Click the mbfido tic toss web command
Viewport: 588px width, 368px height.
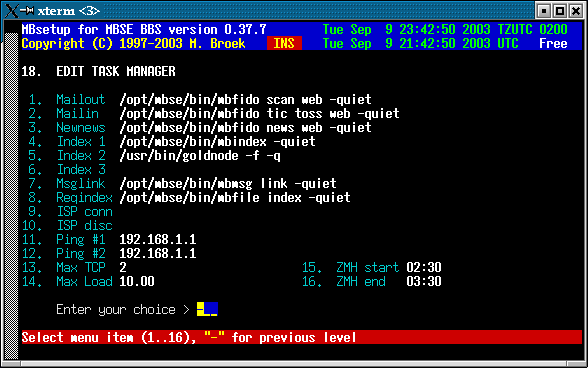pos(260,114)
